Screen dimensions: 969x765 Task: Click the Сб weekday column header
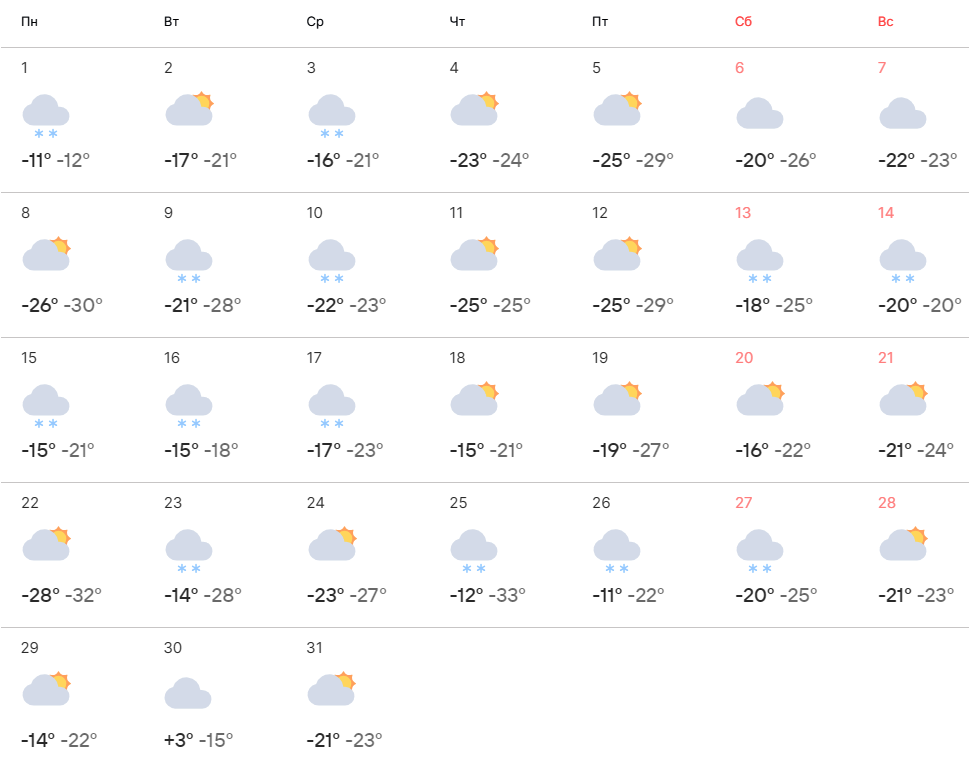[x=743, y=21]
